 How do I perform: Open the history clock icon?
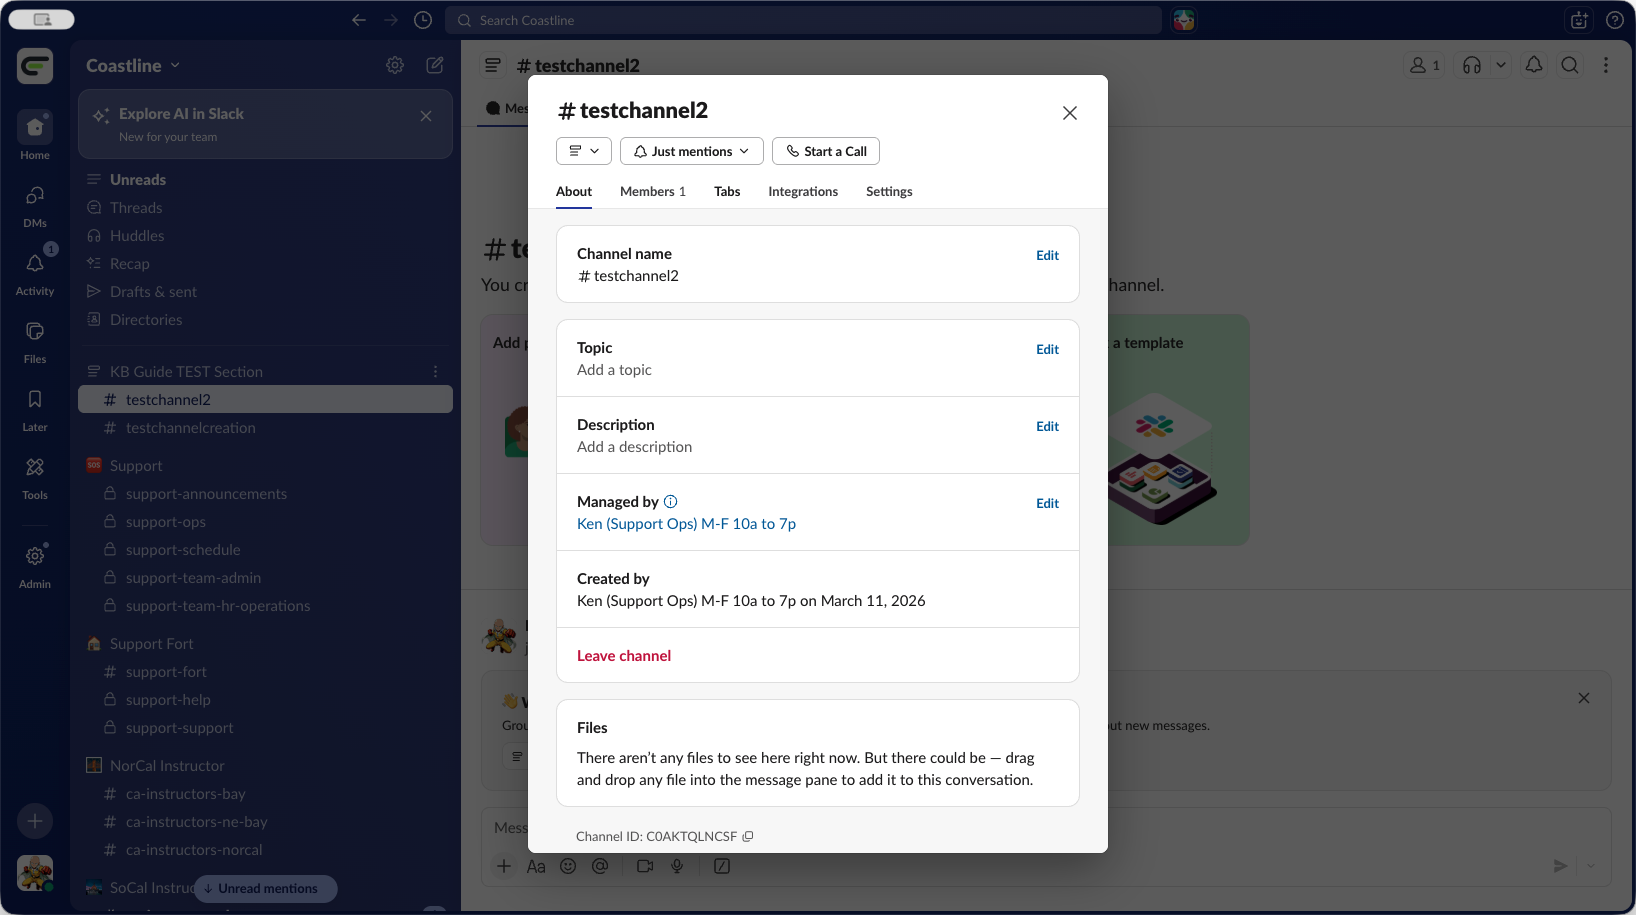point(423,20)
